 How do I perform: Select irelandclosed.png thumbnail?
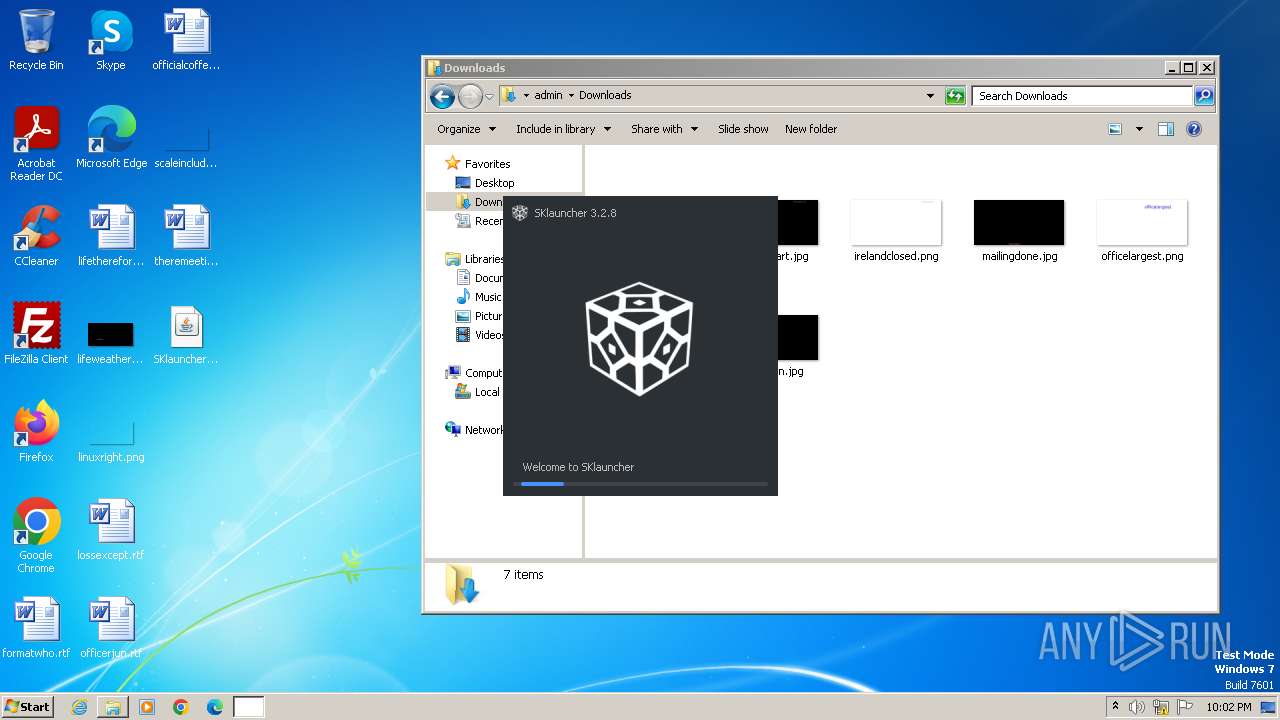click(x=896, y=231)
